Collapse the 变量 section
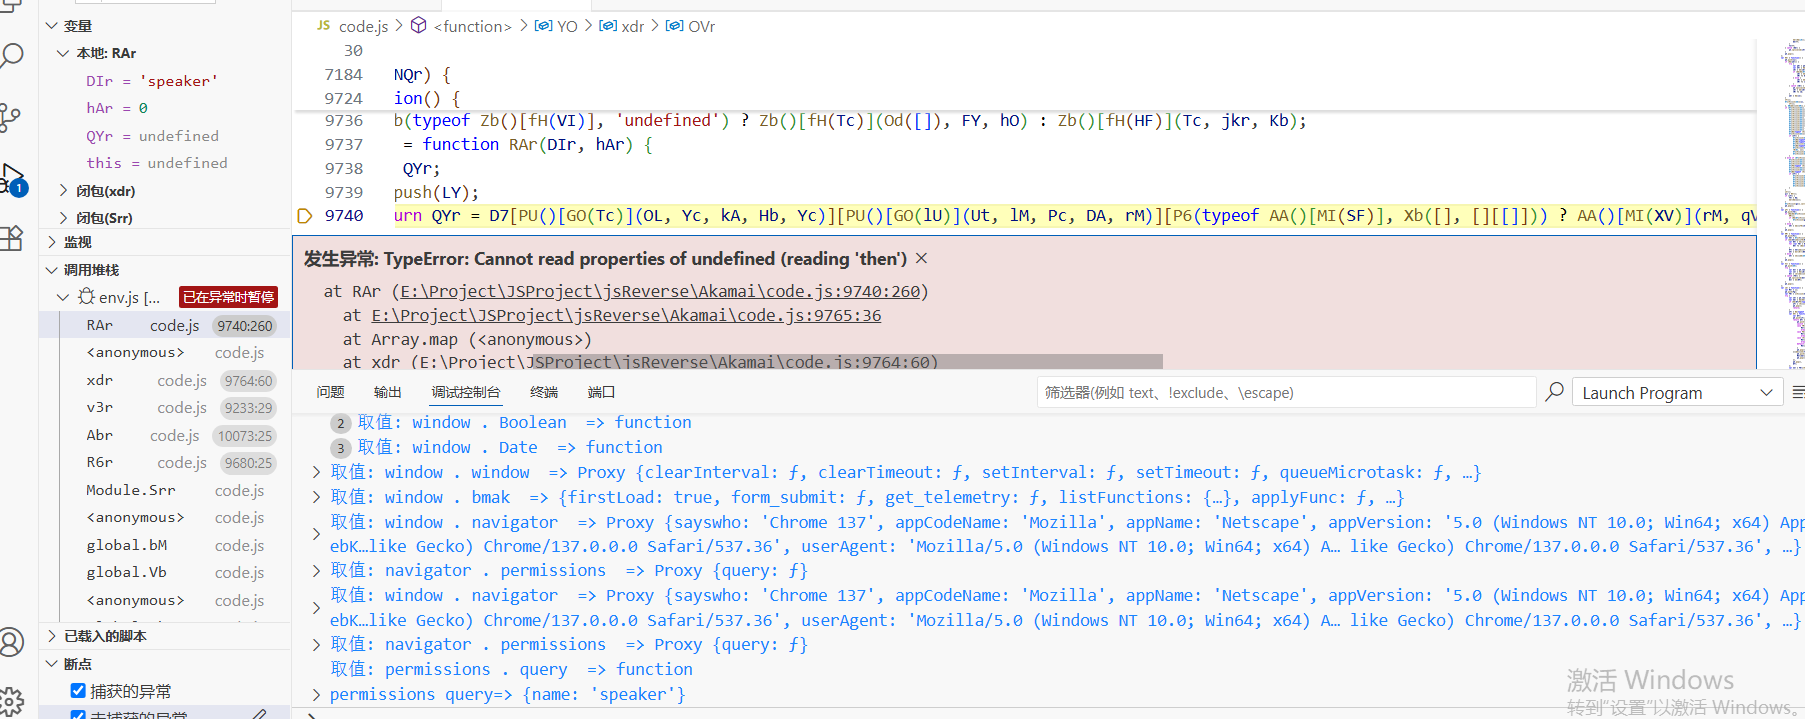Image resolution: width=1805 pixels, height=719 pixels. (52, 26)
